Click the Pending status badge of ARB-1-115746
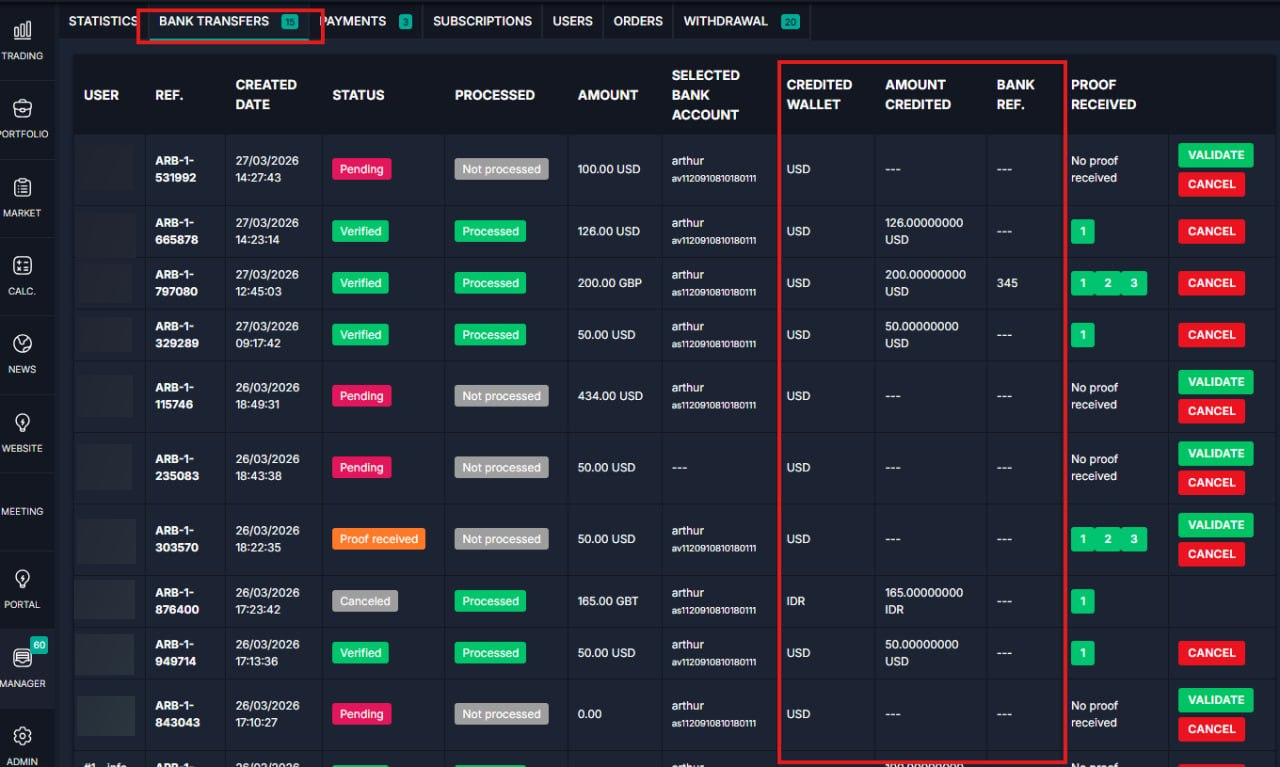This screenshot has width=1280, height=767. [x=361, y=396]
